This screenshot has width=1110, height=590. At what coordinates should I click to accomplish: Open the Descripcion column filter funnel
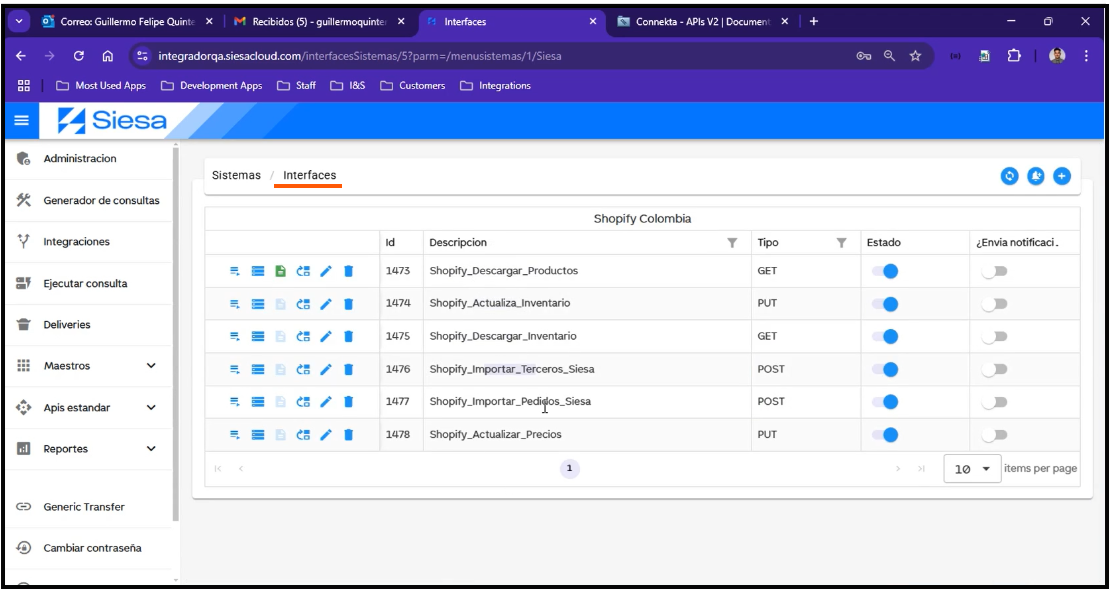[733, 242]
